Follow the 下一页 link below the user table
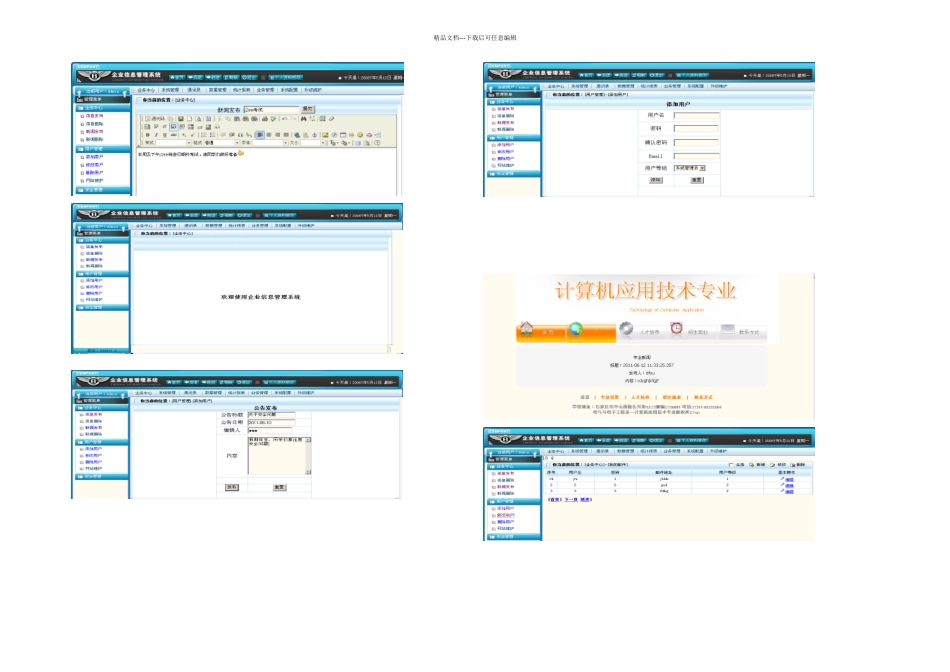The width and height of the screenshot is (950, 672). [571, 499]
